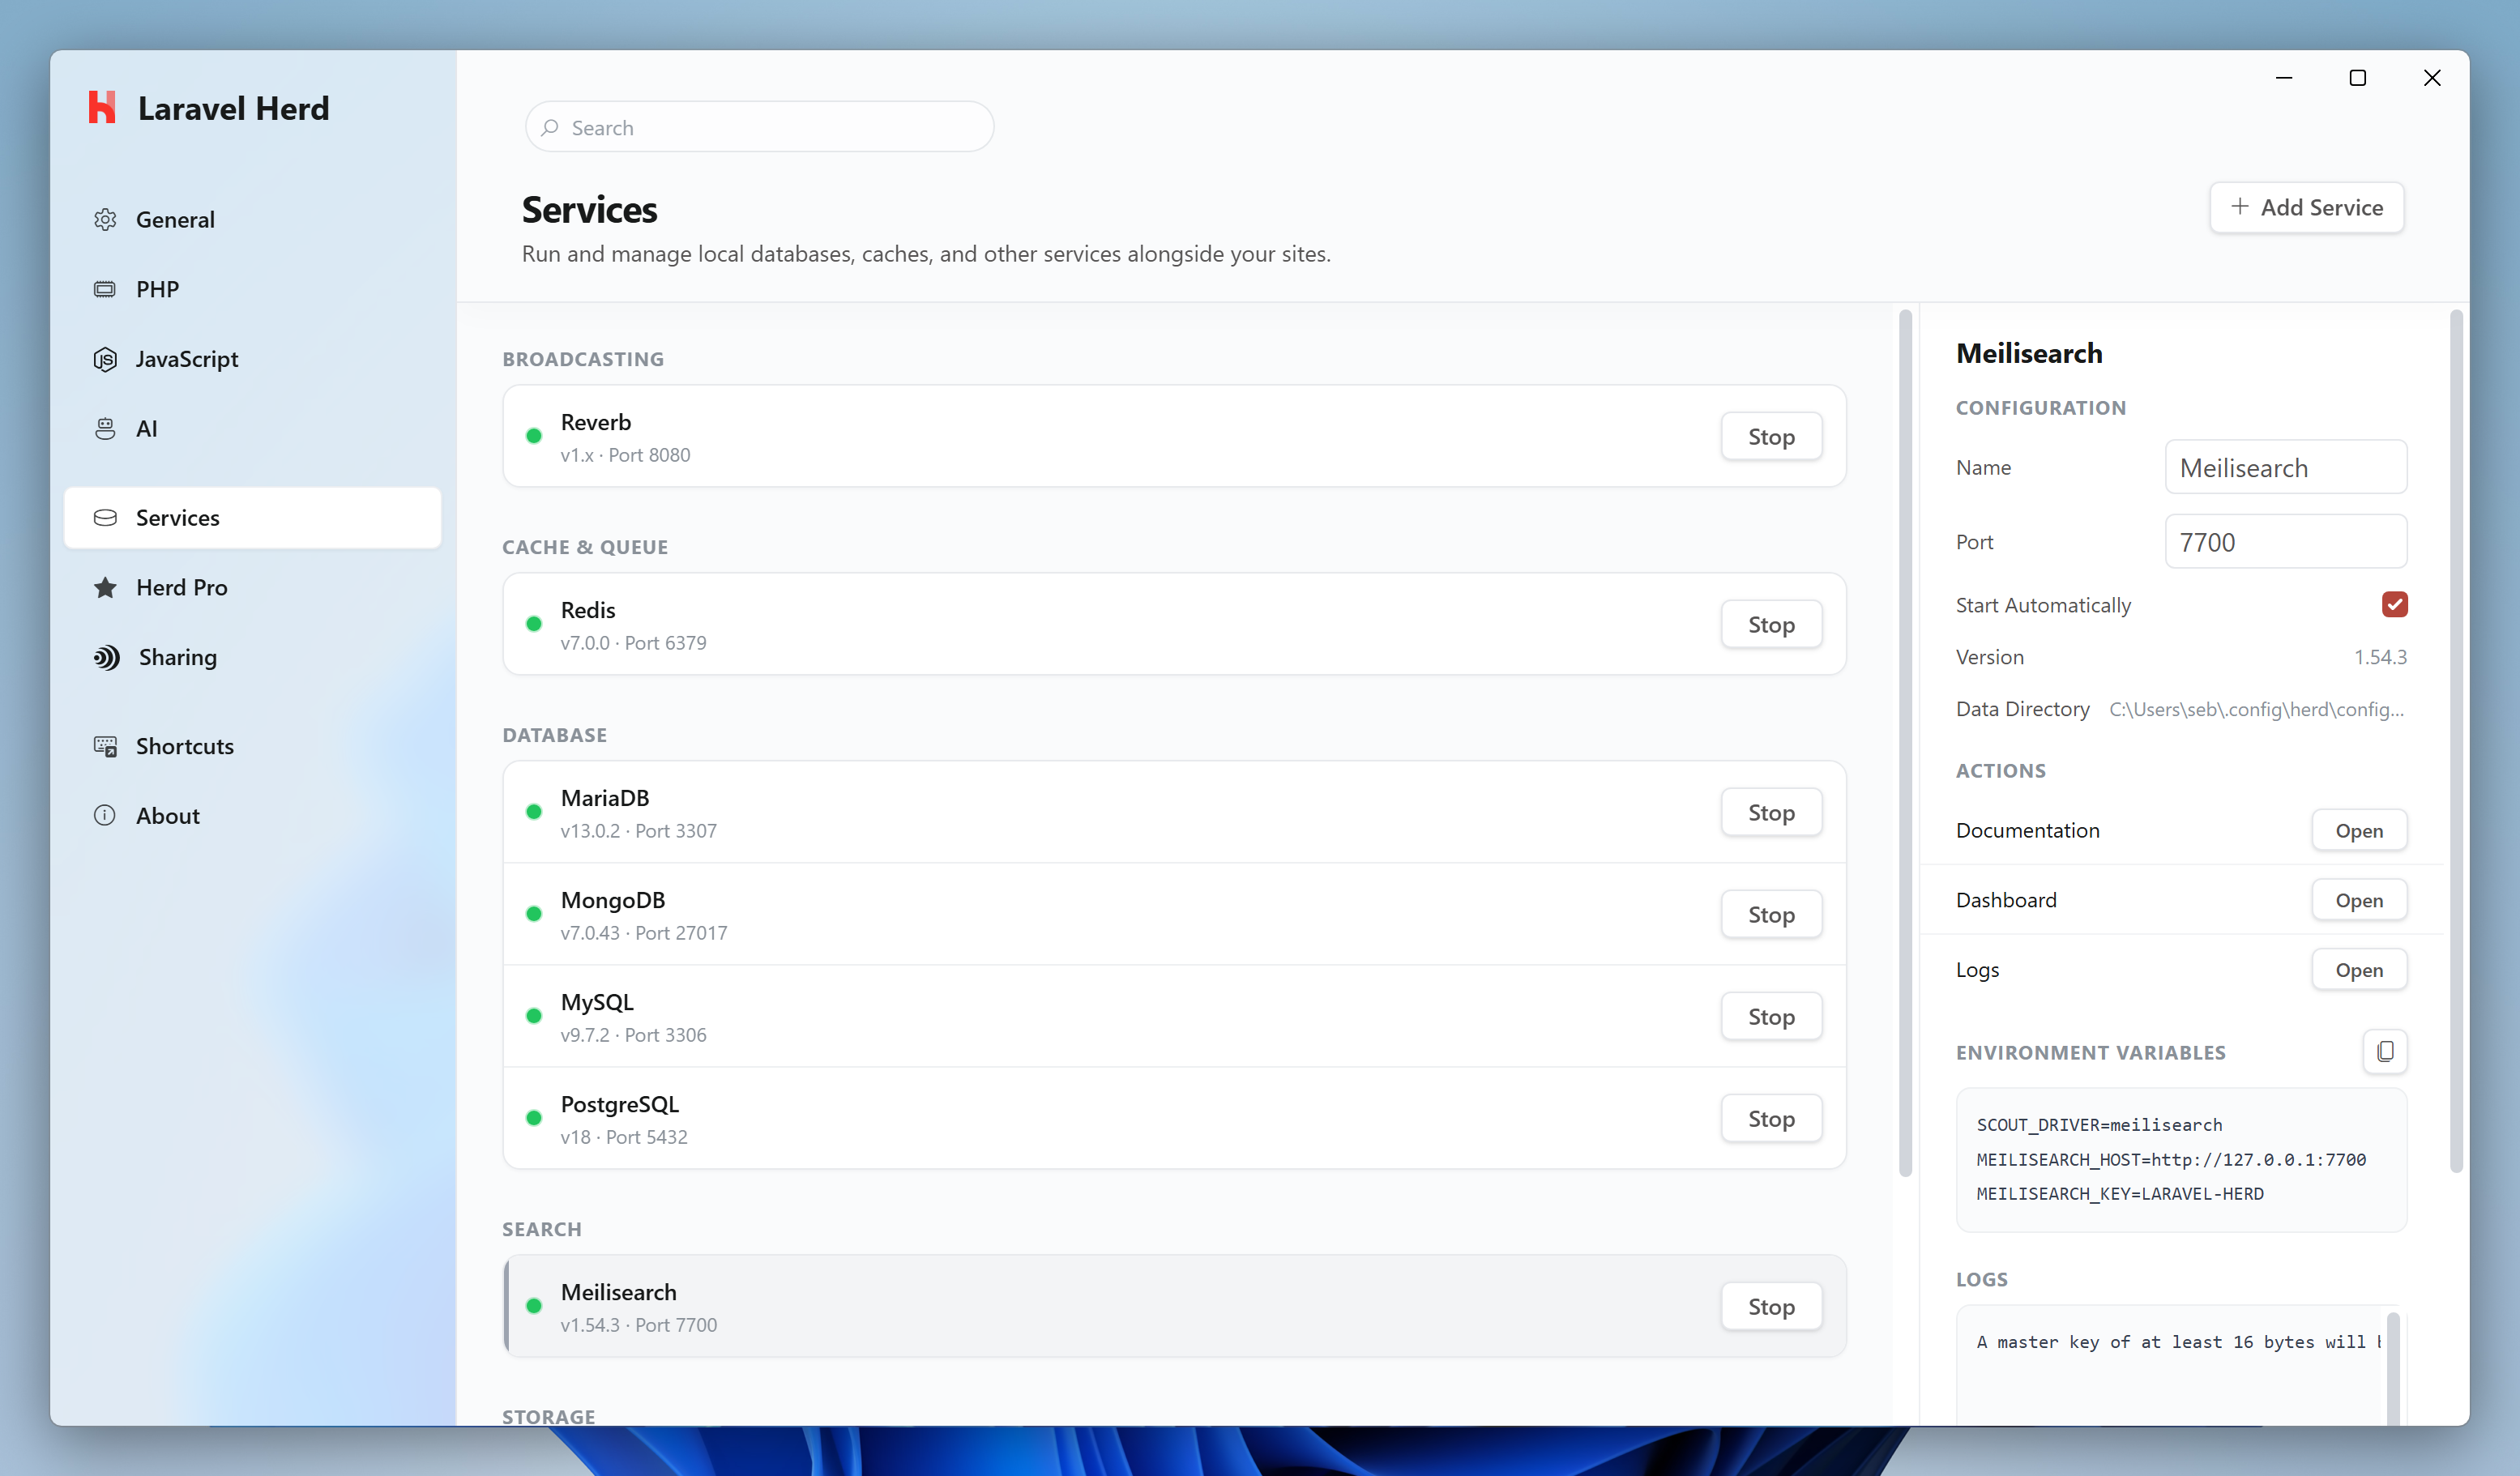This screenshot has width=2520, height=1476.
Task: Click the green status dot for Reverb
Action: (x=534, y=436)
